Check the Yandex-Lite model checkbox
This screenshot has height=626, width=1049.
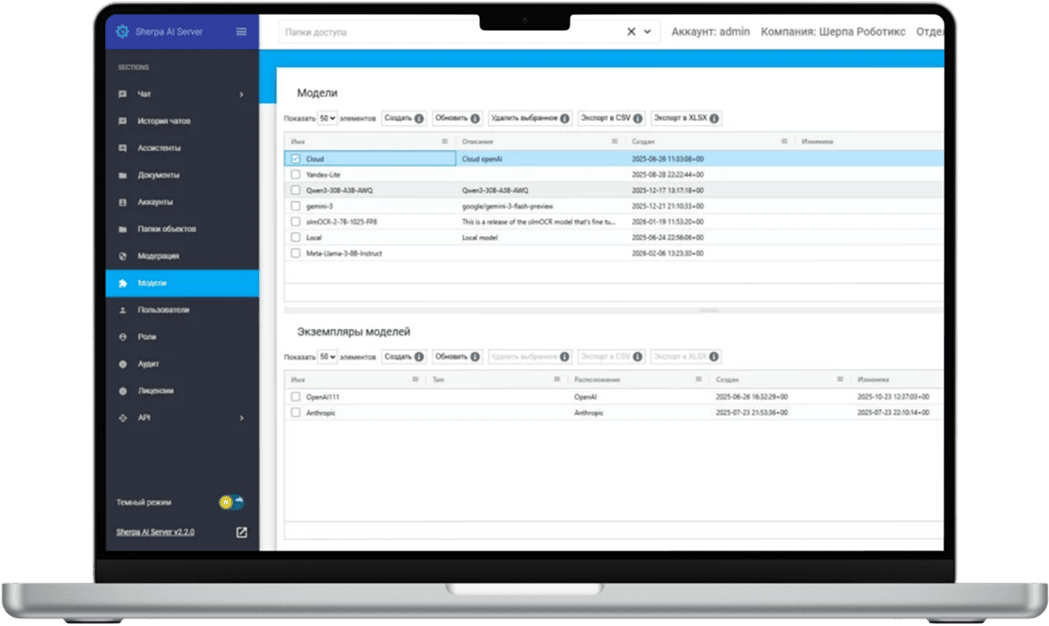(x=296, y=175)
